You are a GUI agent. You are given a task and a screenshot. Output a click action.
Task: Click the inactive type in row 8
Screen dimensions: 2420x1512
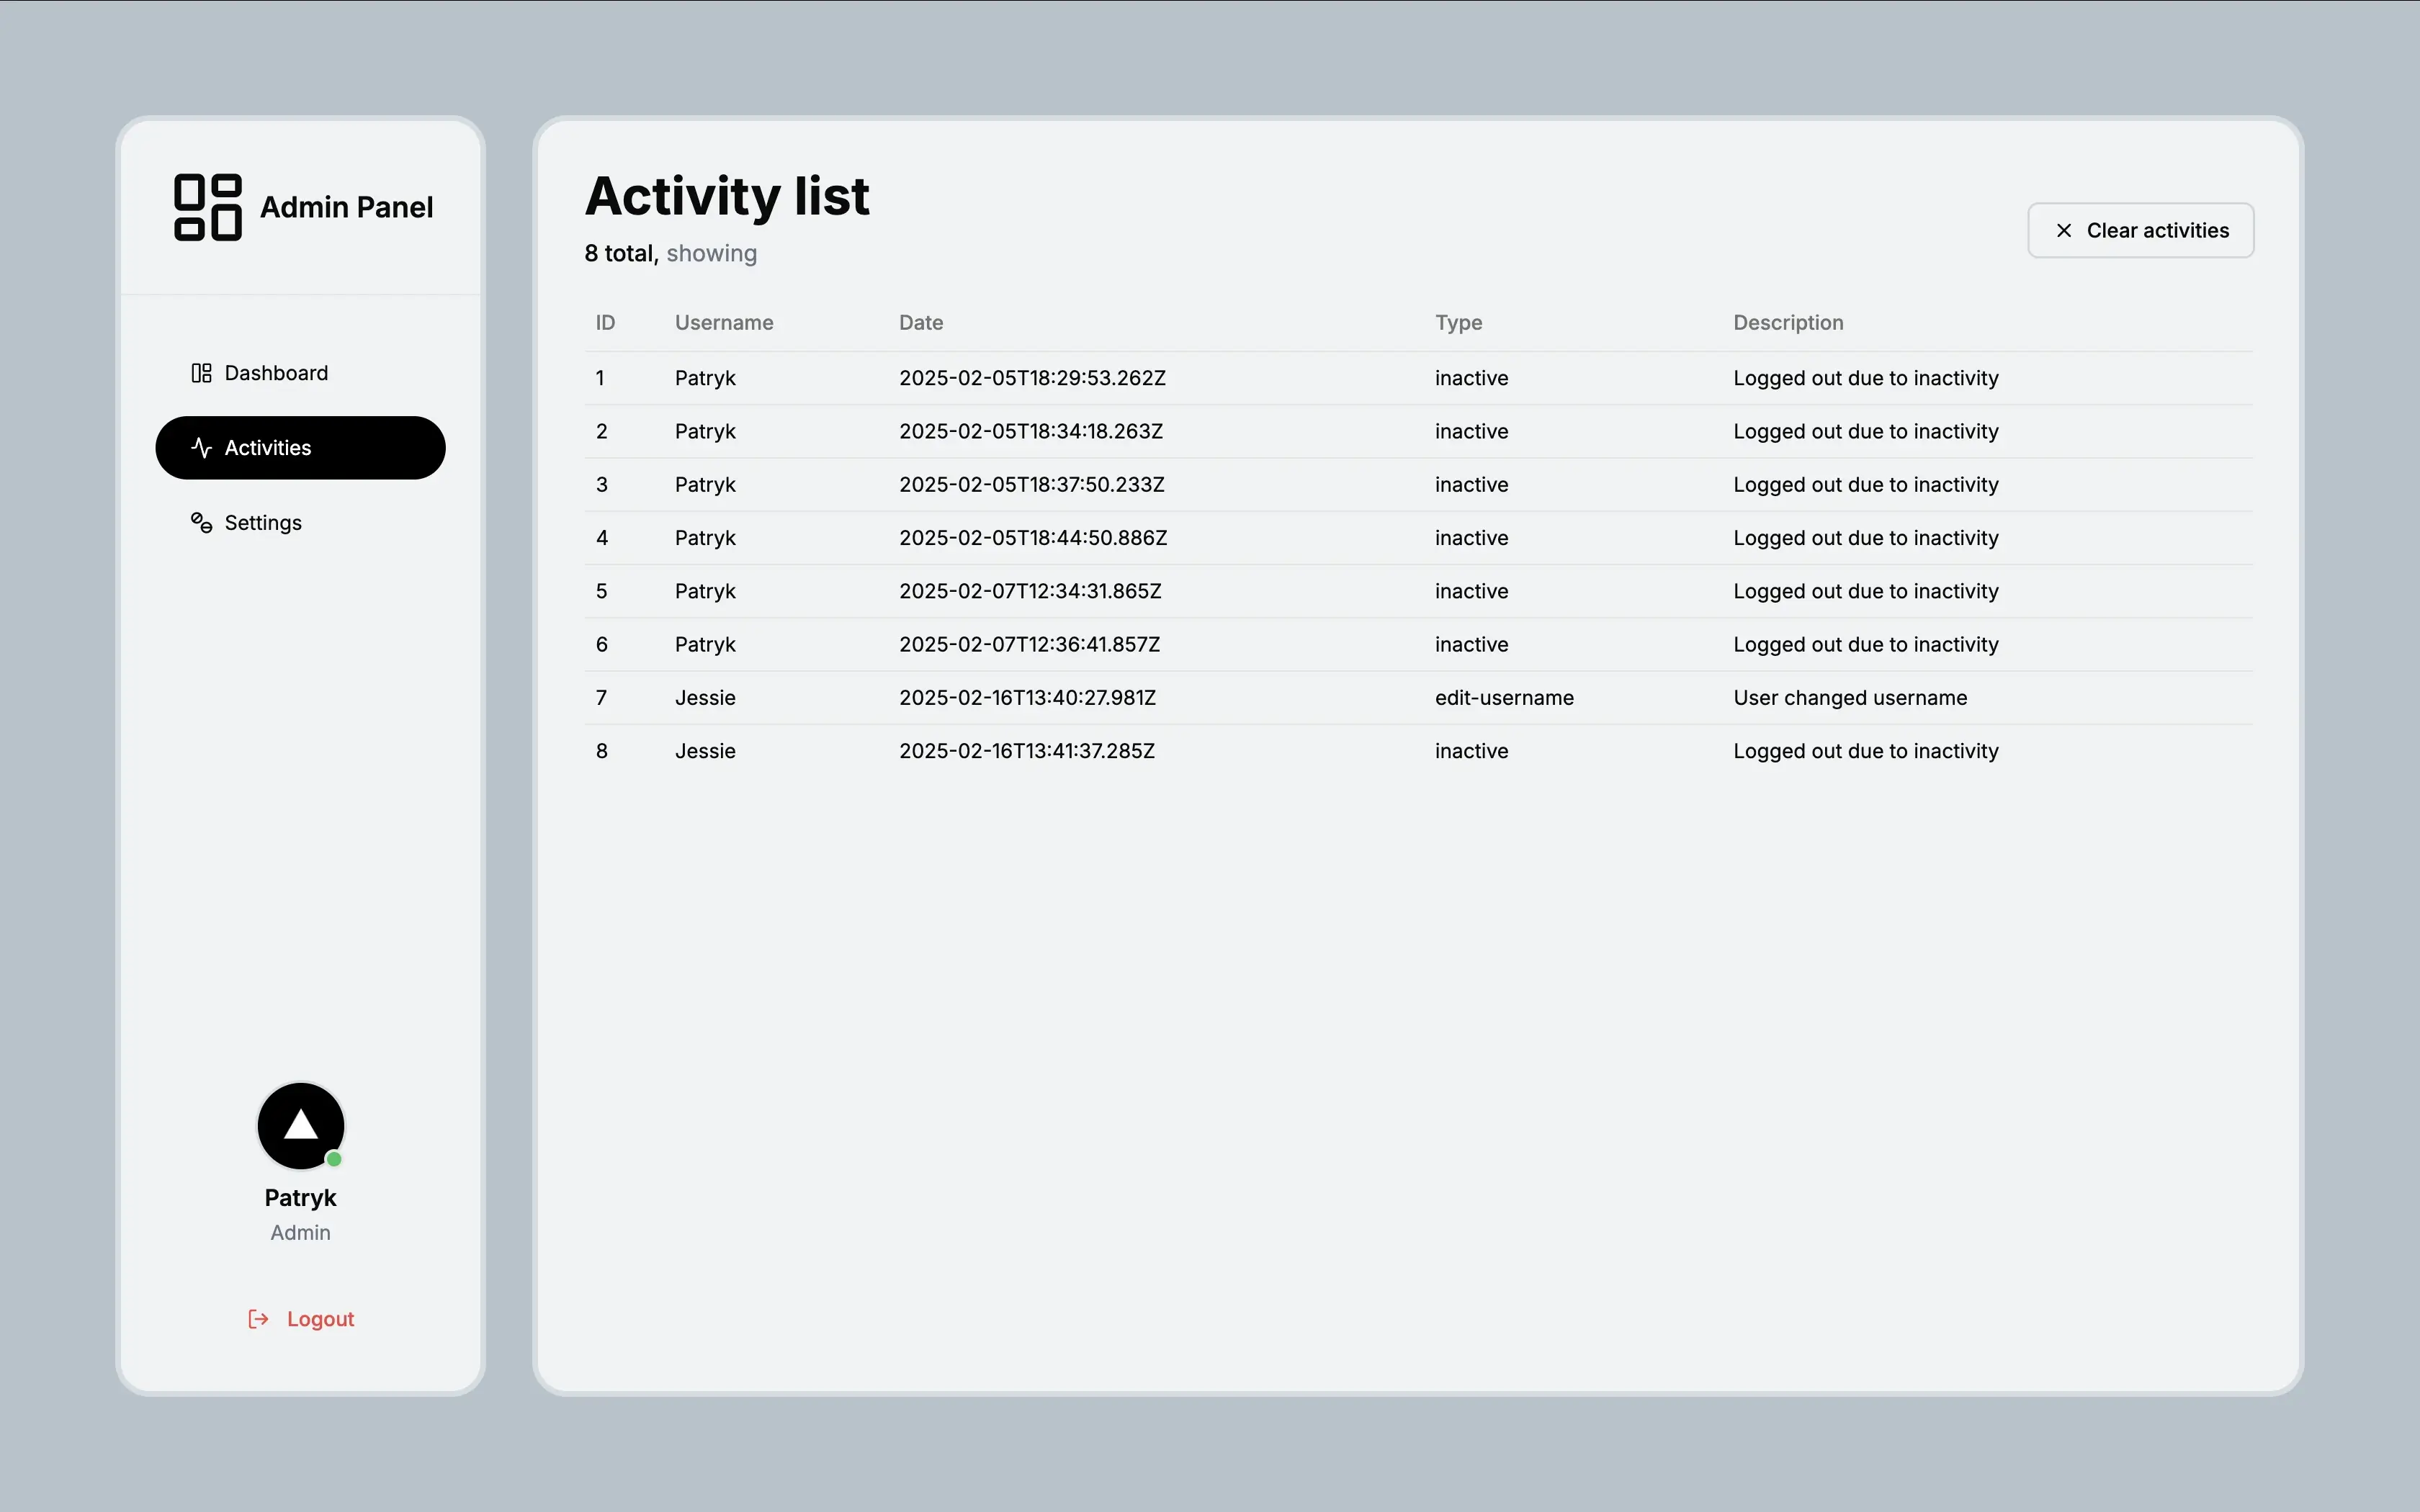1471,751
